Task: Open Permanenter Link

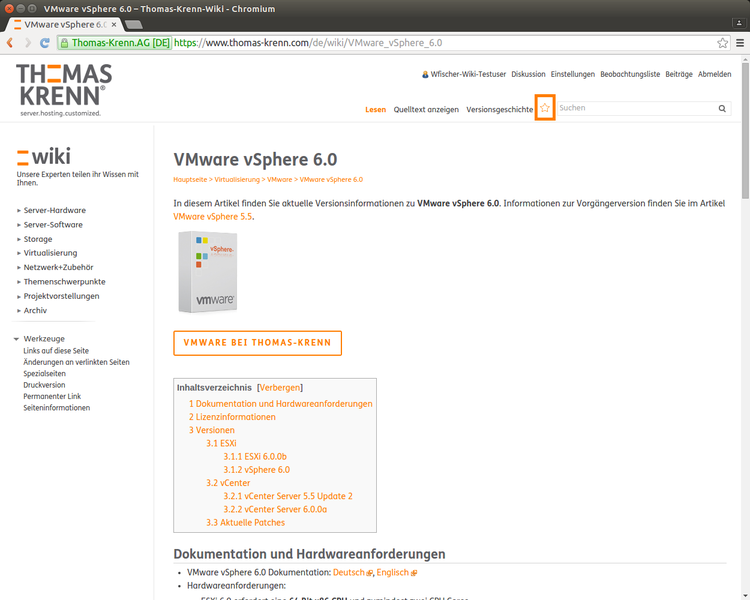Action: [52, 396]
